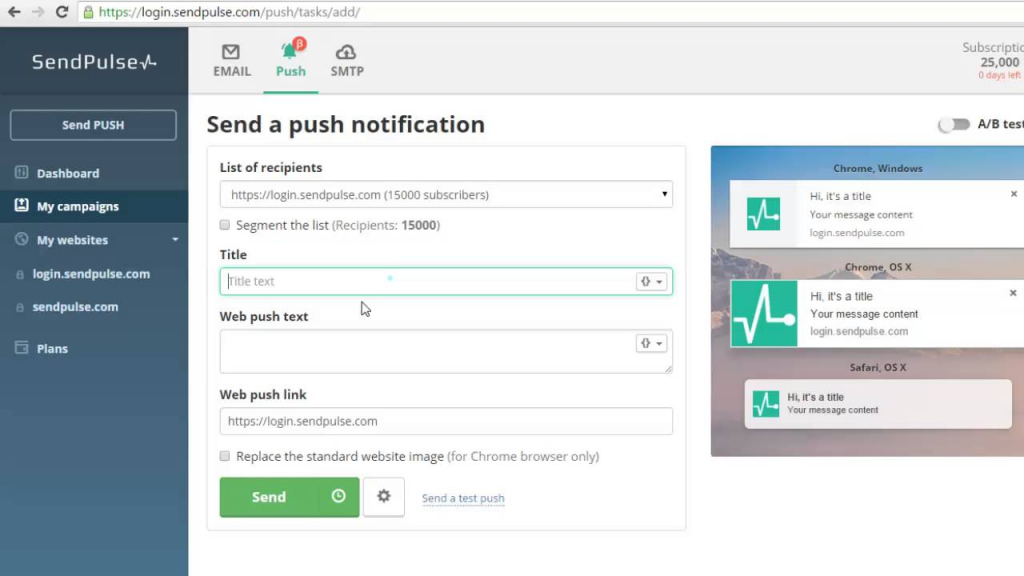Viewport: 1024px width, 576px height.
Task: Enable the A/B test toggle
Action: [x=954, y=124]
